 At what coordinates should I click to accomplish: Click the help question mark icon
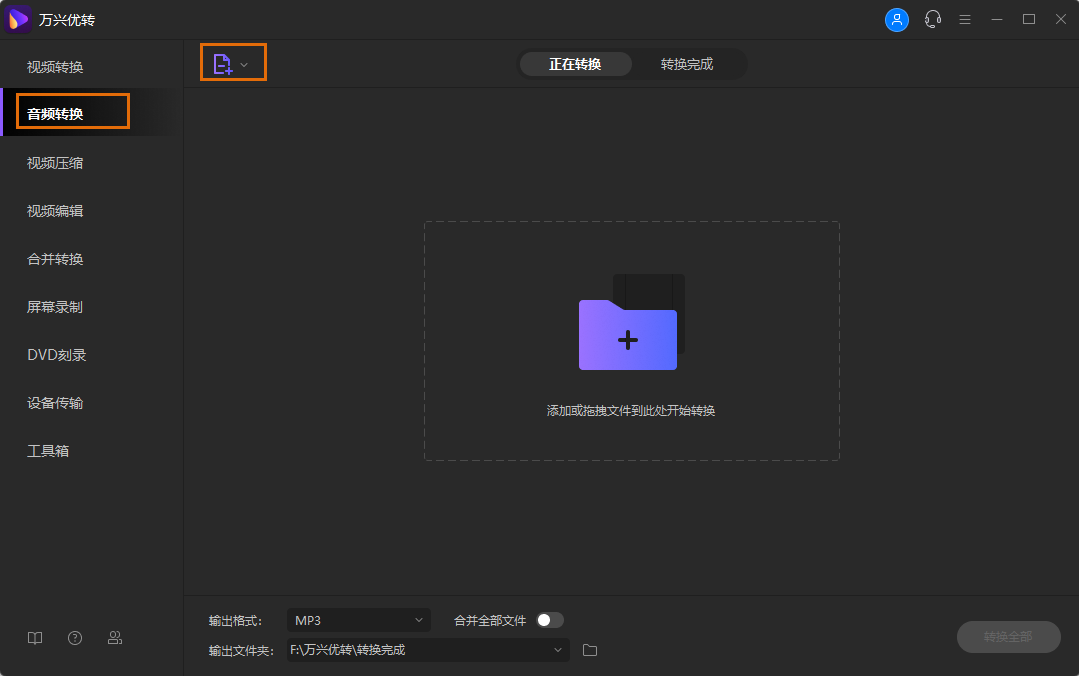[74, 637]
